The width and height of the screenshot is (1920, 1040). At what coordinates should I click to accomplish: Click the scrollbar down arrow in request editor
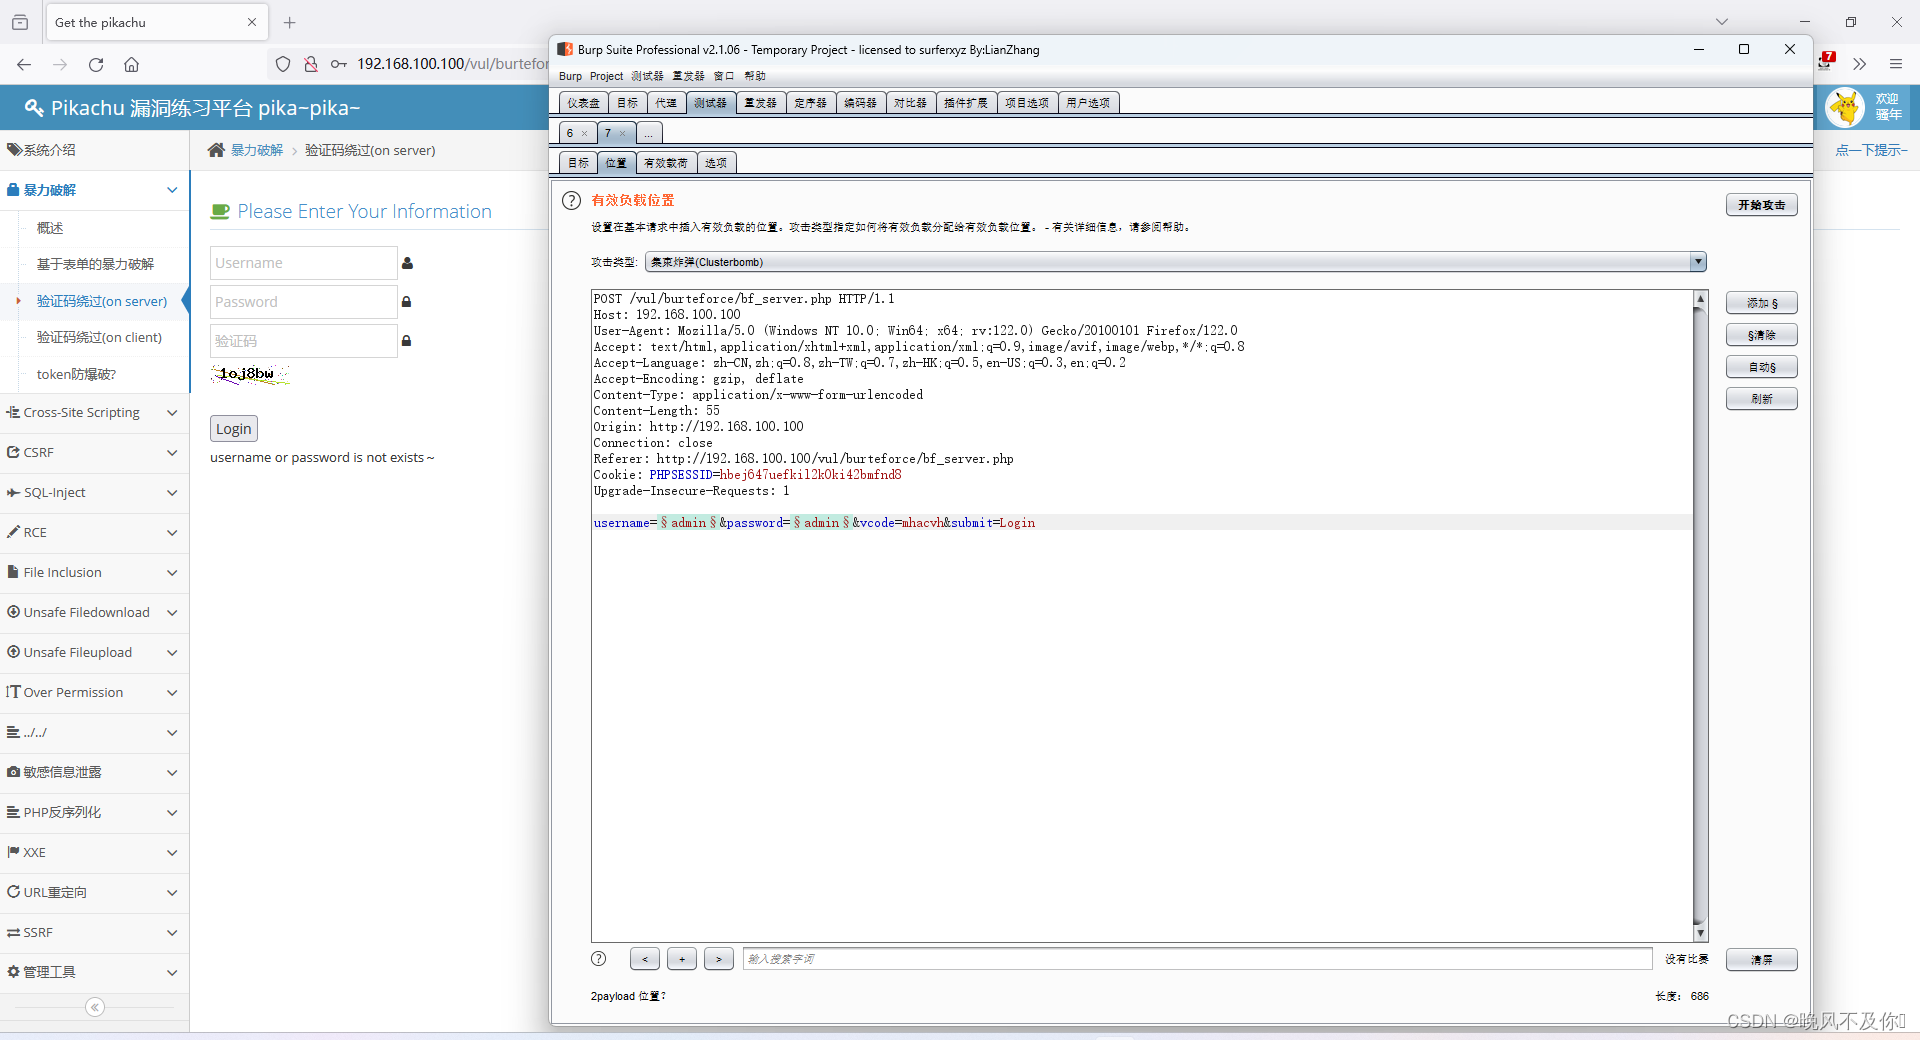coord(1700,933)
